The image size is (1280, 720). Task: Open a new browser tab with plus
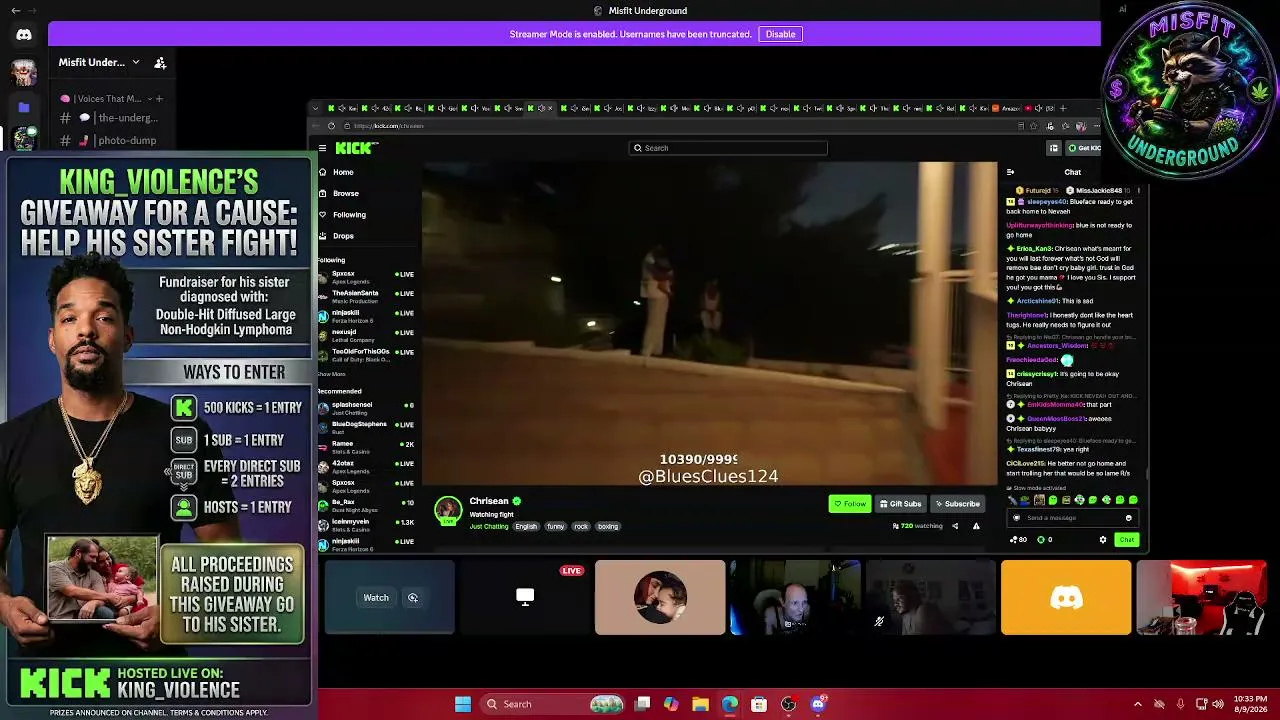click(1063, 108)
